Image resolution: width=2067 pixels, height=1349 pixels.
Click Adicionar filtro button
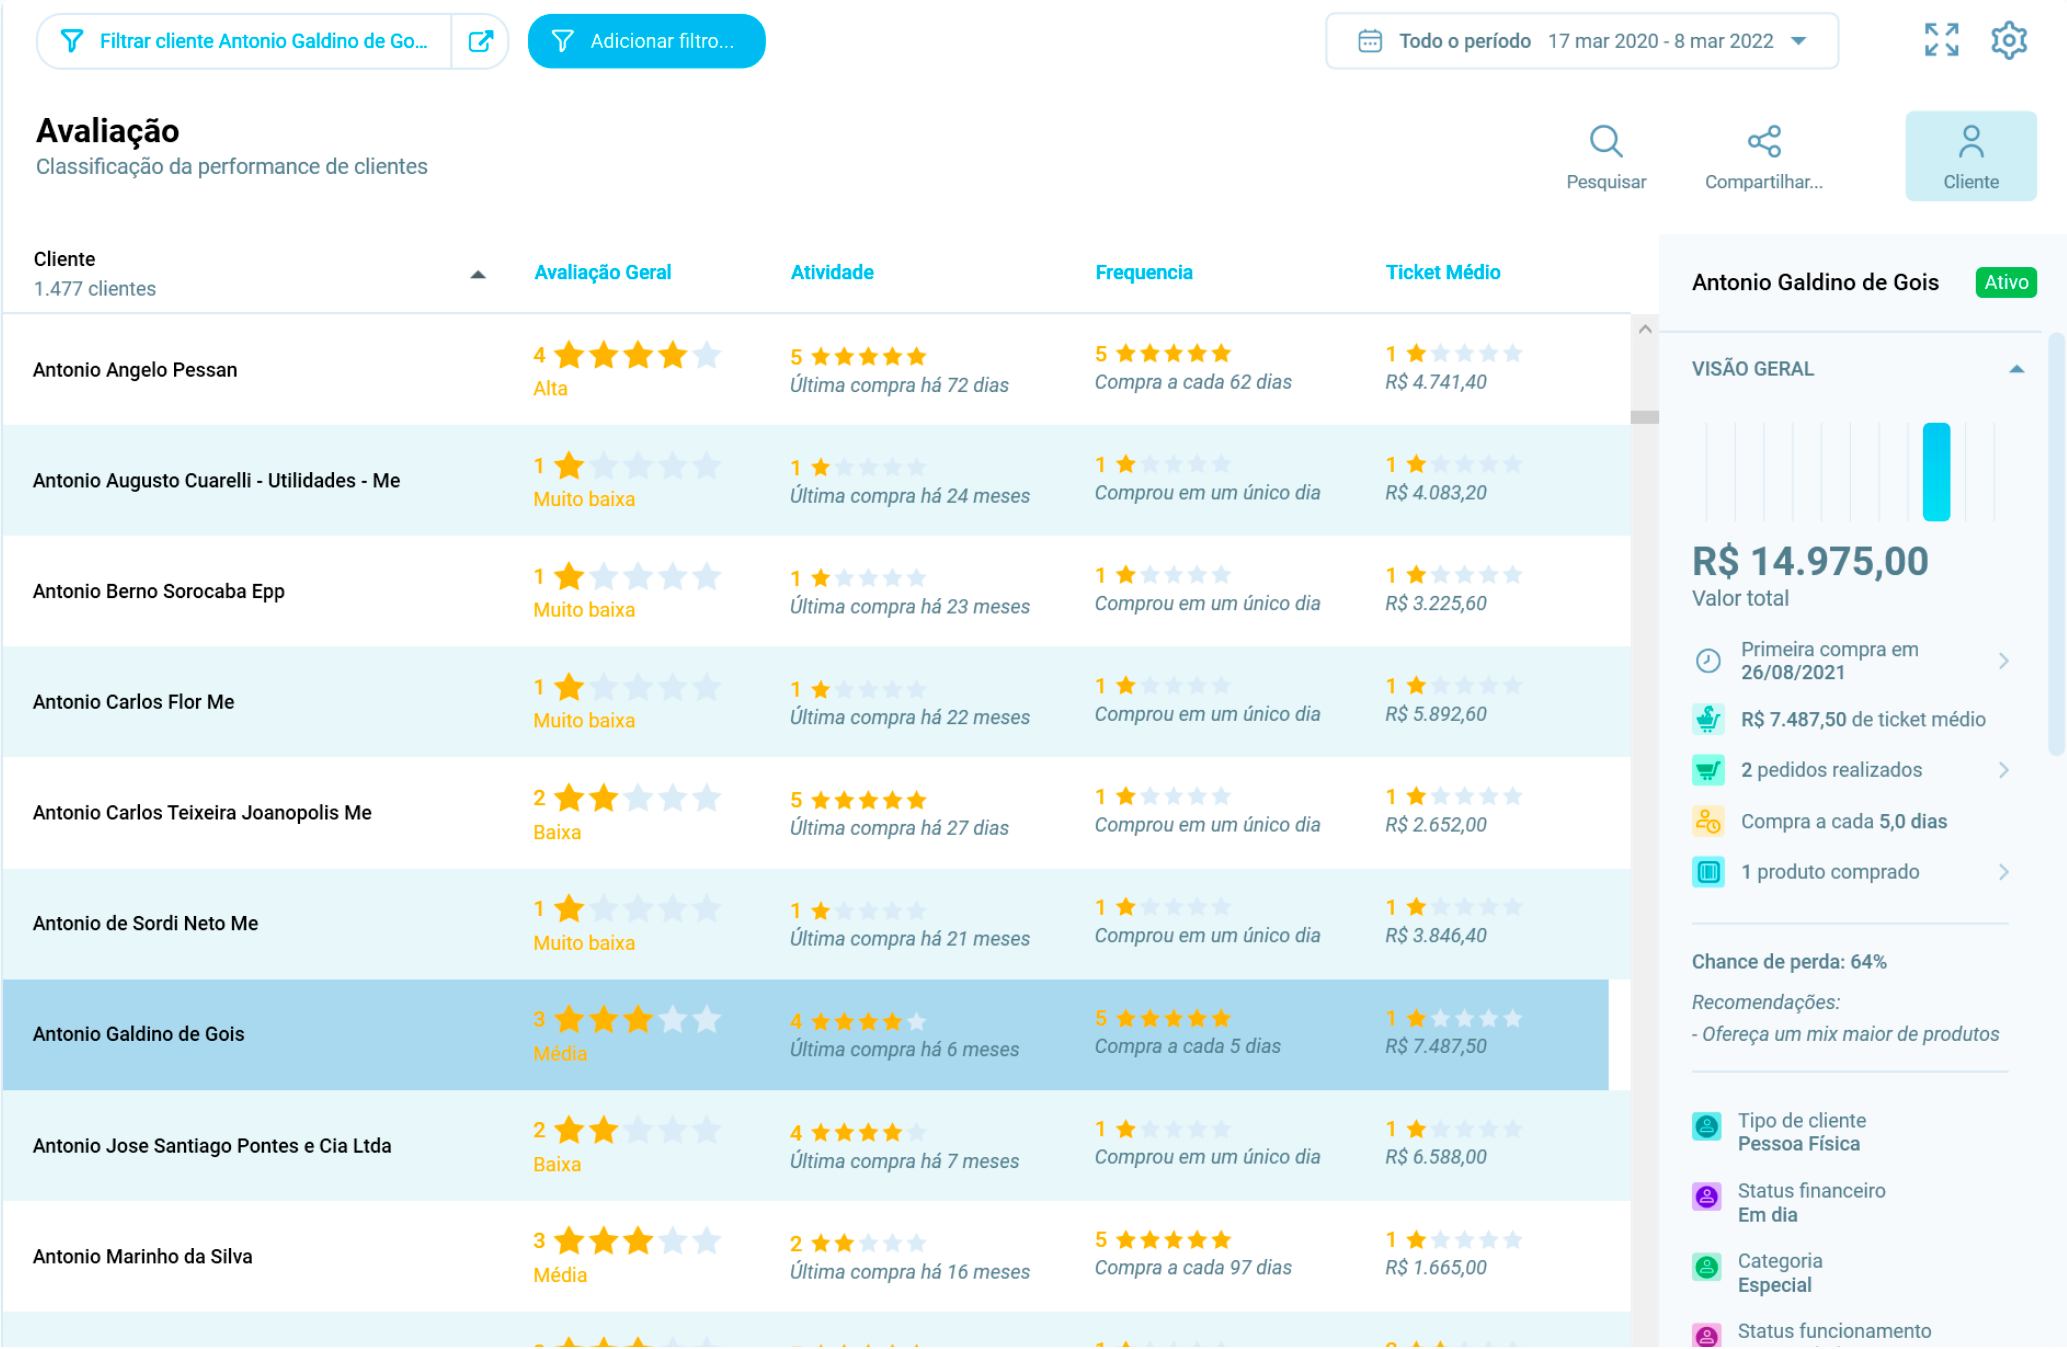tap(646, 41)
